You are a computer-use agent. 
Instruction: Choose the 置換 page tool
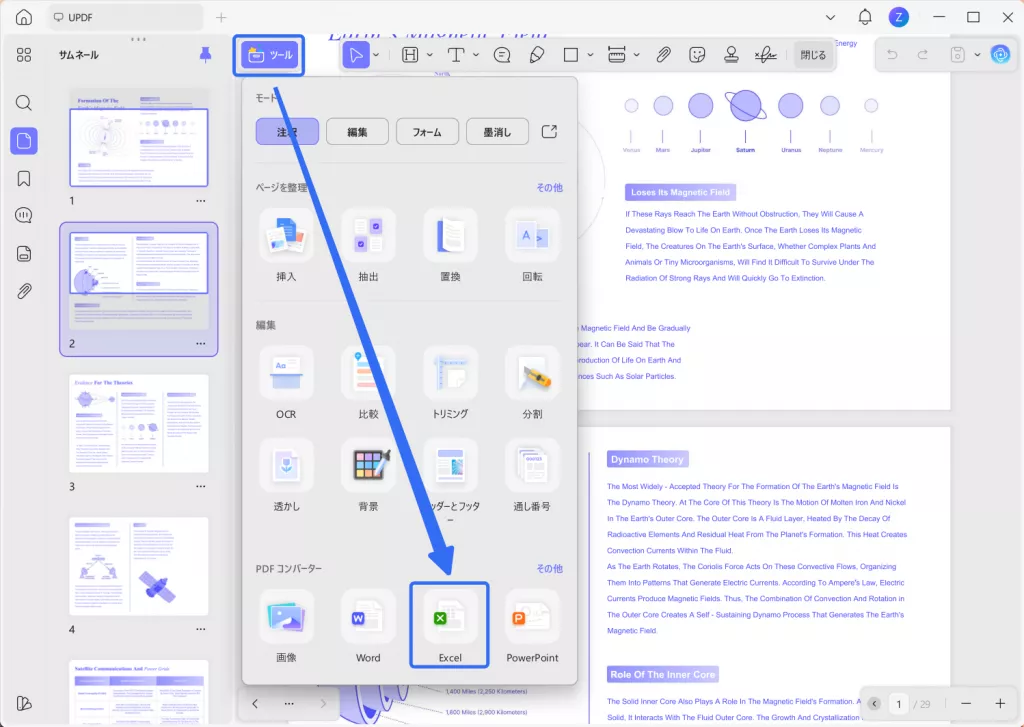[451, 246]
